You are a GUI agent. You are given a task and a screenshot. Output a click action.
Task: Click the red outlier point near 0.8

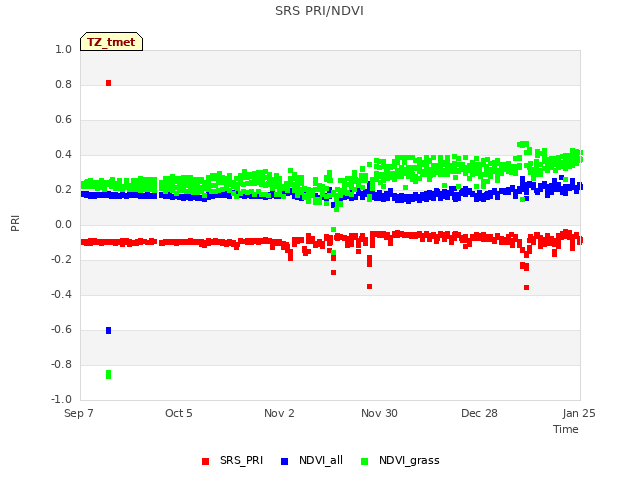109,83
